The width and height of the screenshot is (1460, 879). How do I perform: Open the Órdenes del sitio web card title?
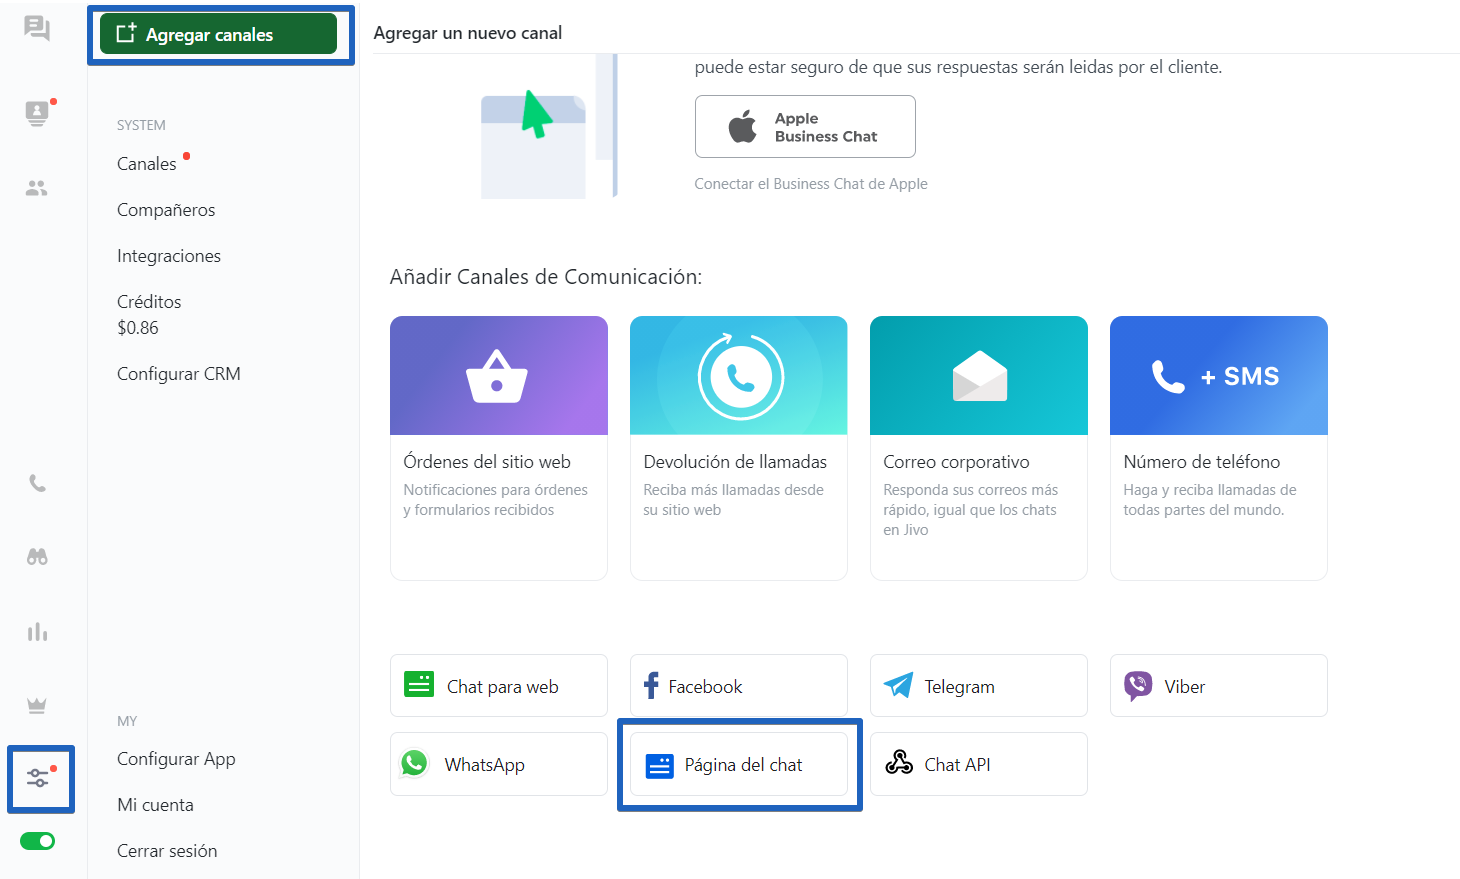coord(487,462)
